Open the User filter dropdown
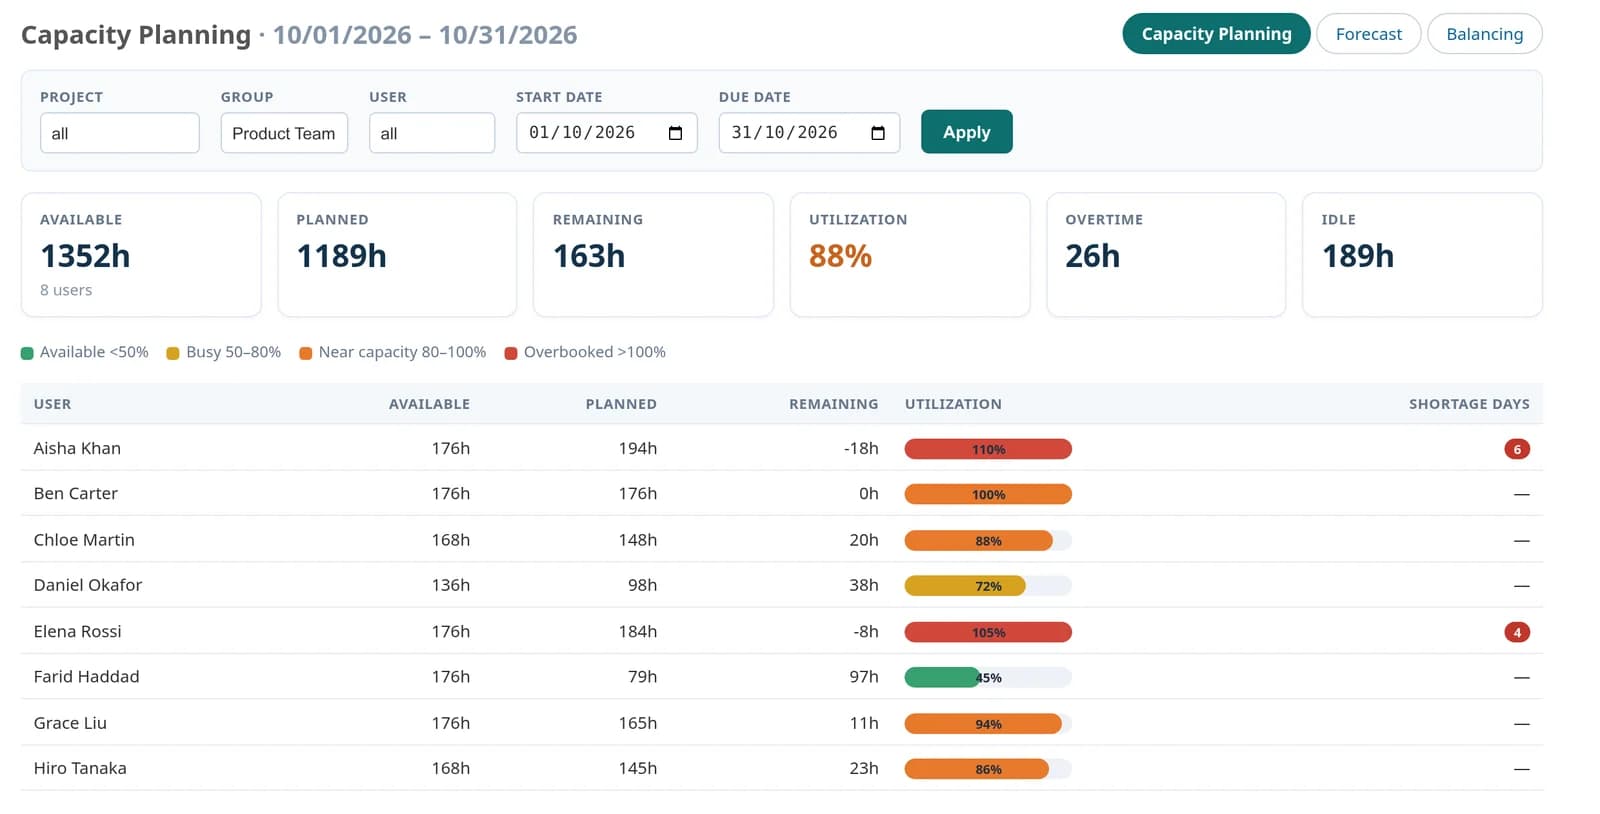 pos(432,133)
